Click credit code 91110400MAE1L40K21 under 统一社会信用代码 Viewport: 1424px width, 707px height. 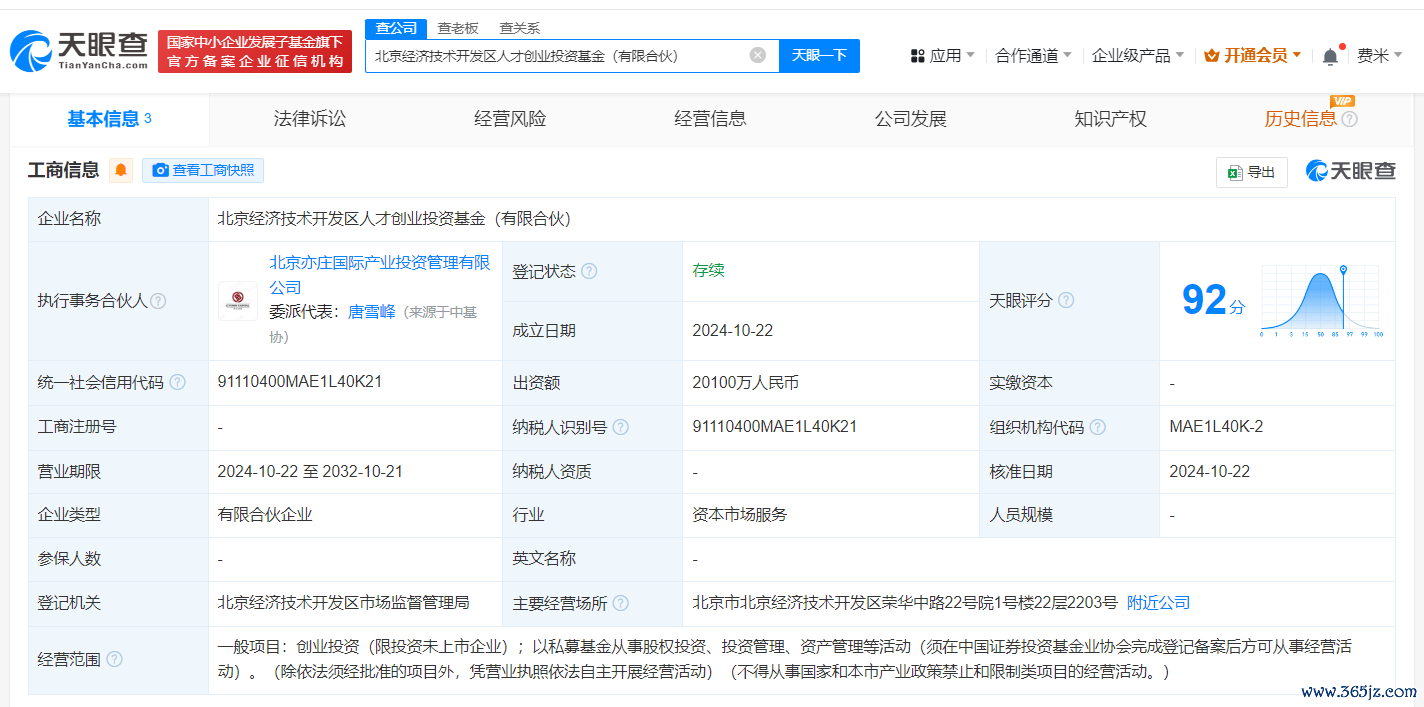click(x=300, y=382)
